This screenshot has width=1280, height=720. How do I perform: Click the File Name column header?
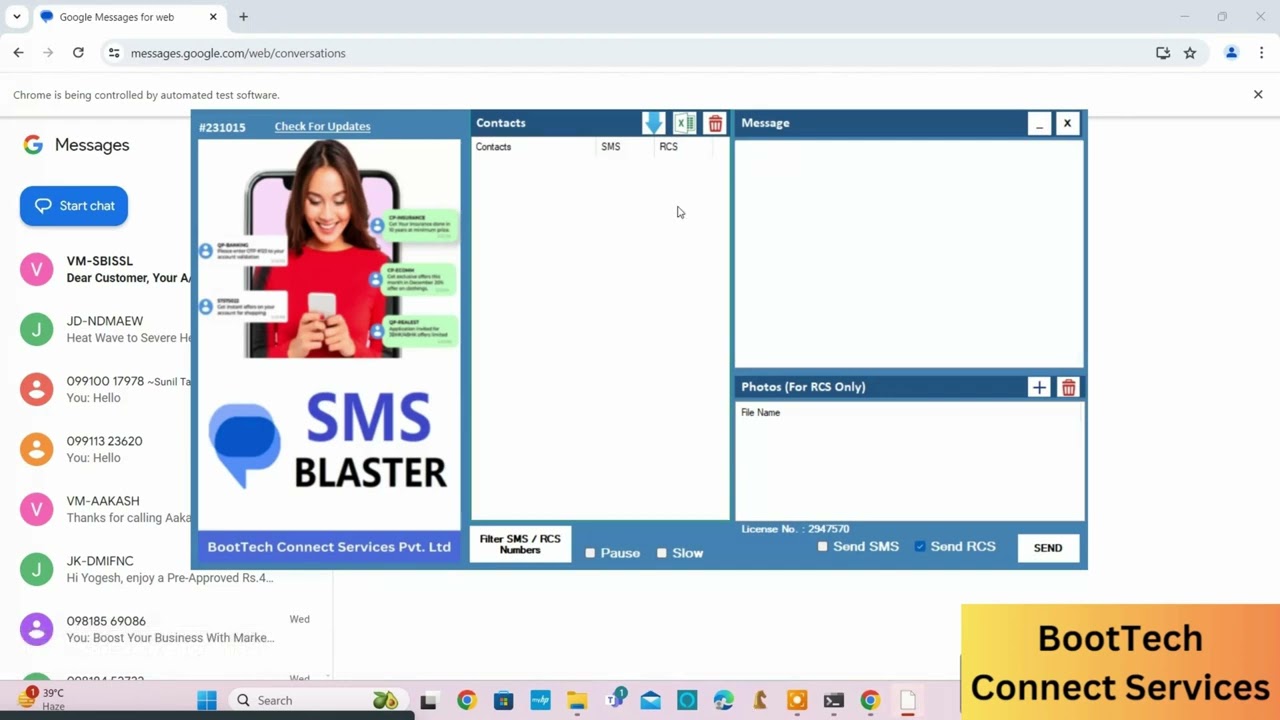tap(908, 413)
